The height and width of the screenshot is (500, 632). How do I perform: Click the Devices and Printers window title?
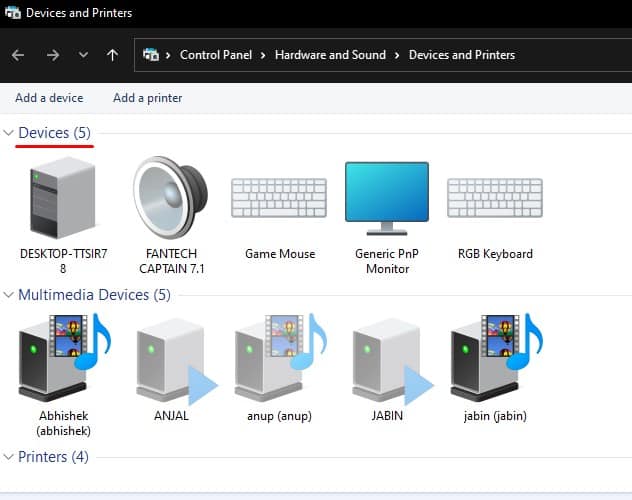(79, 13)
